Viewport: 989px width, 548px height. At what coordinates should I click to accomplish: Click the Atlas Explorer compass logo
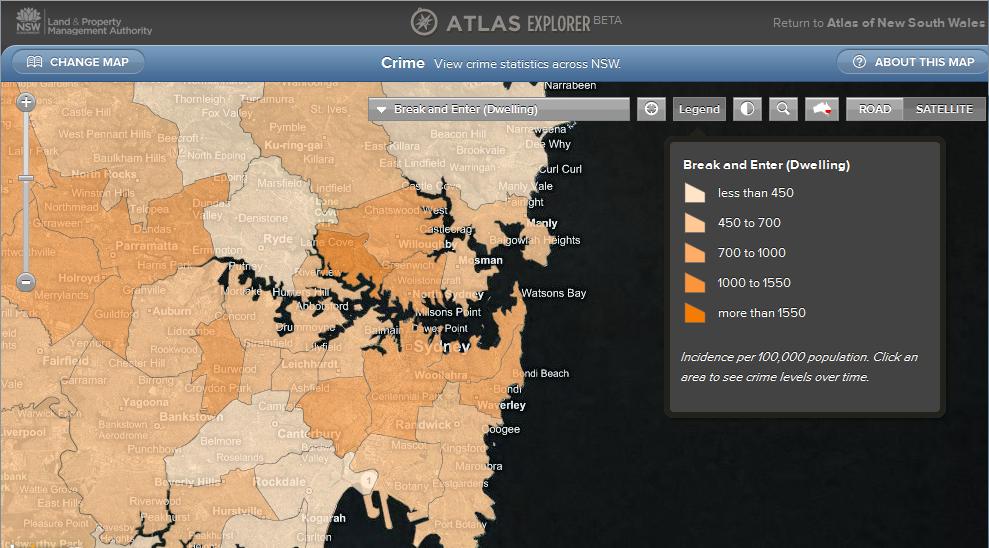[424, 22]
